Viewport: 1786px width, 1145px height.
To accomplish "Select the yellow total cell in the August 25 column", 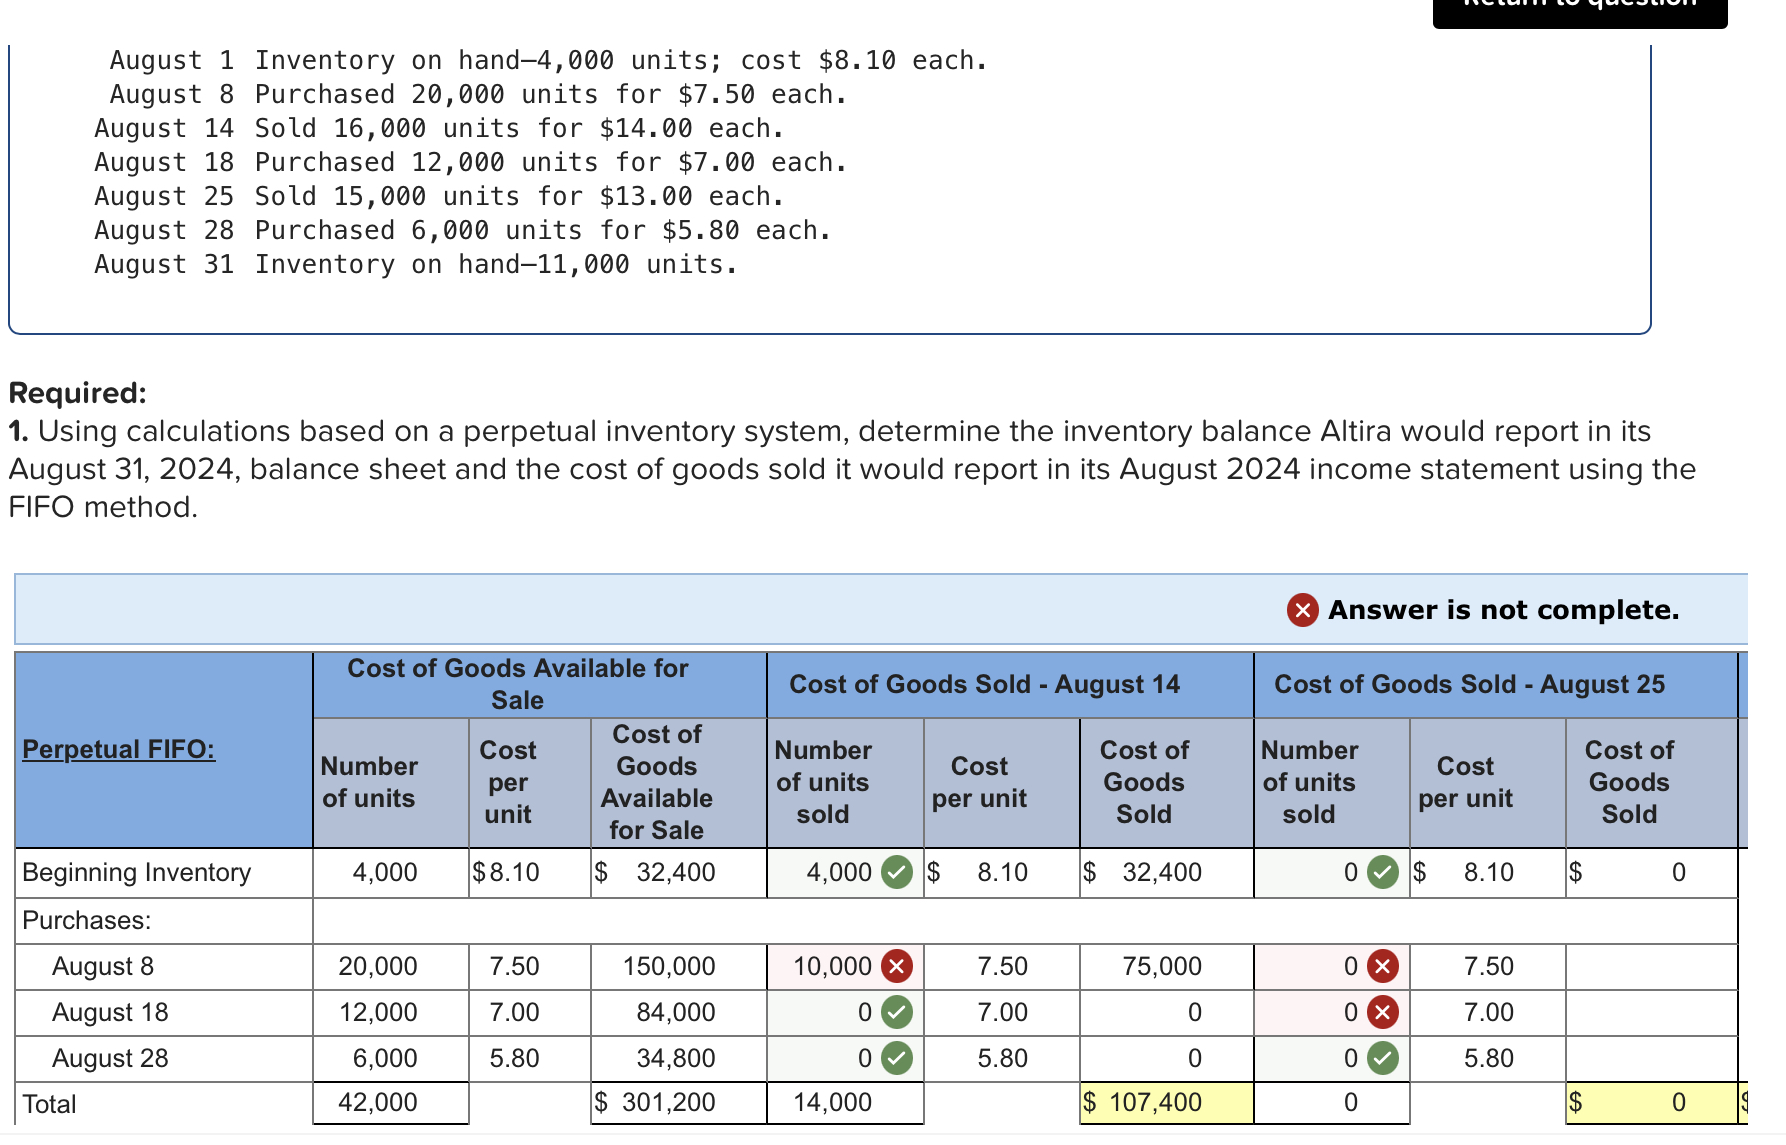I will [x=1650, y=1102].
